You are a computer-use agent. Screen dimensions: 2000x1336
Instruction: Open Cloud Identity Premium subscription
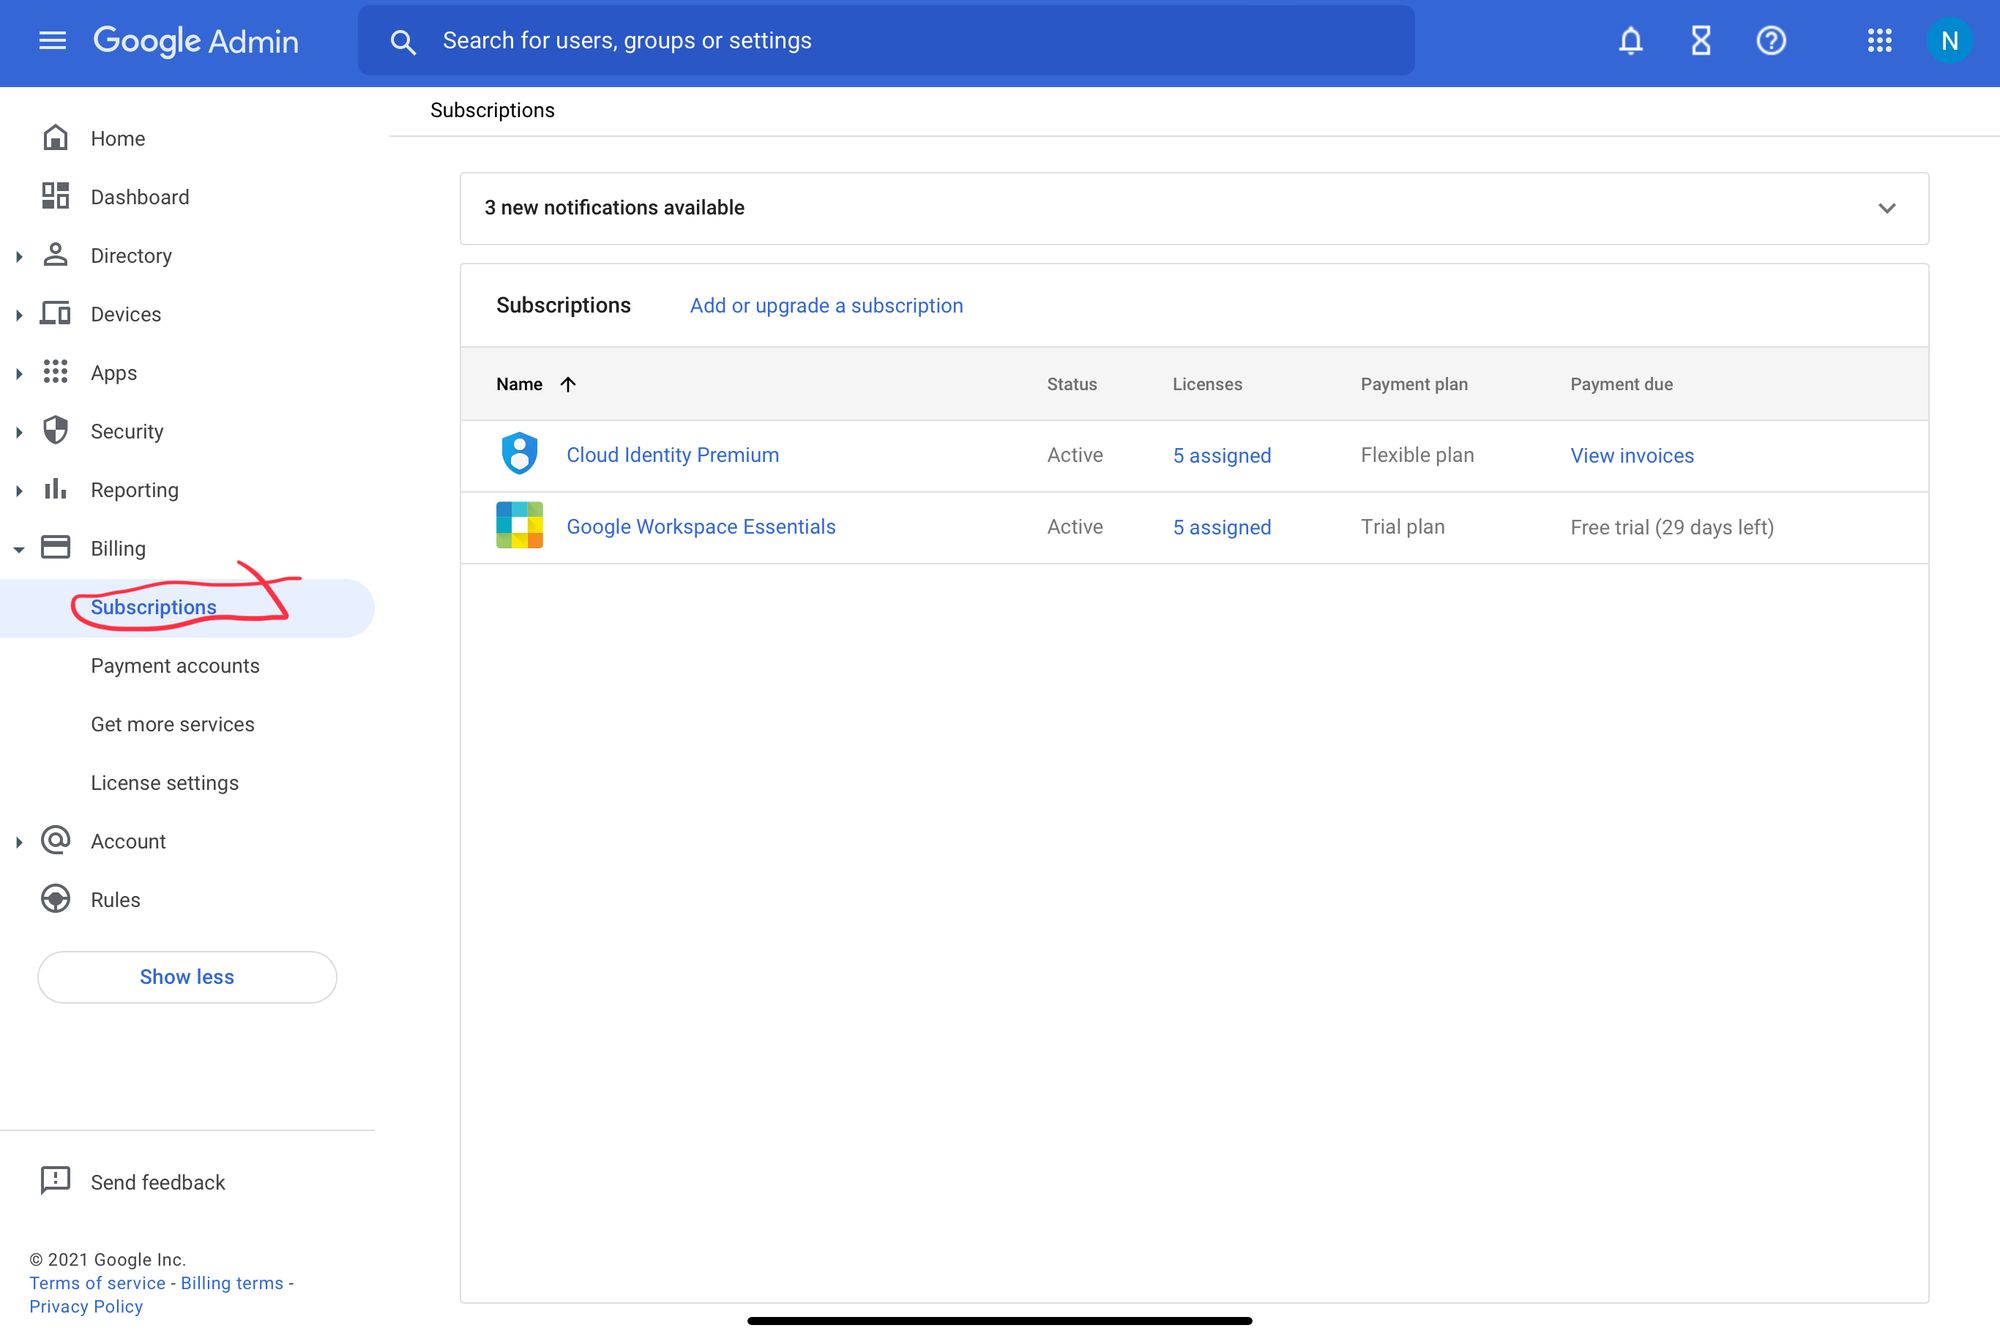673,455
